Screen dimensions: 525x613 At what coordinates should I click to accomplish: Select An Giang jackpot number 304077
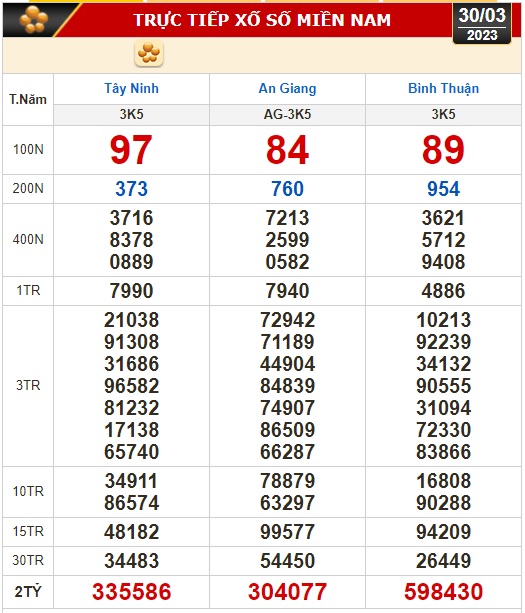(x=287, y=591)
